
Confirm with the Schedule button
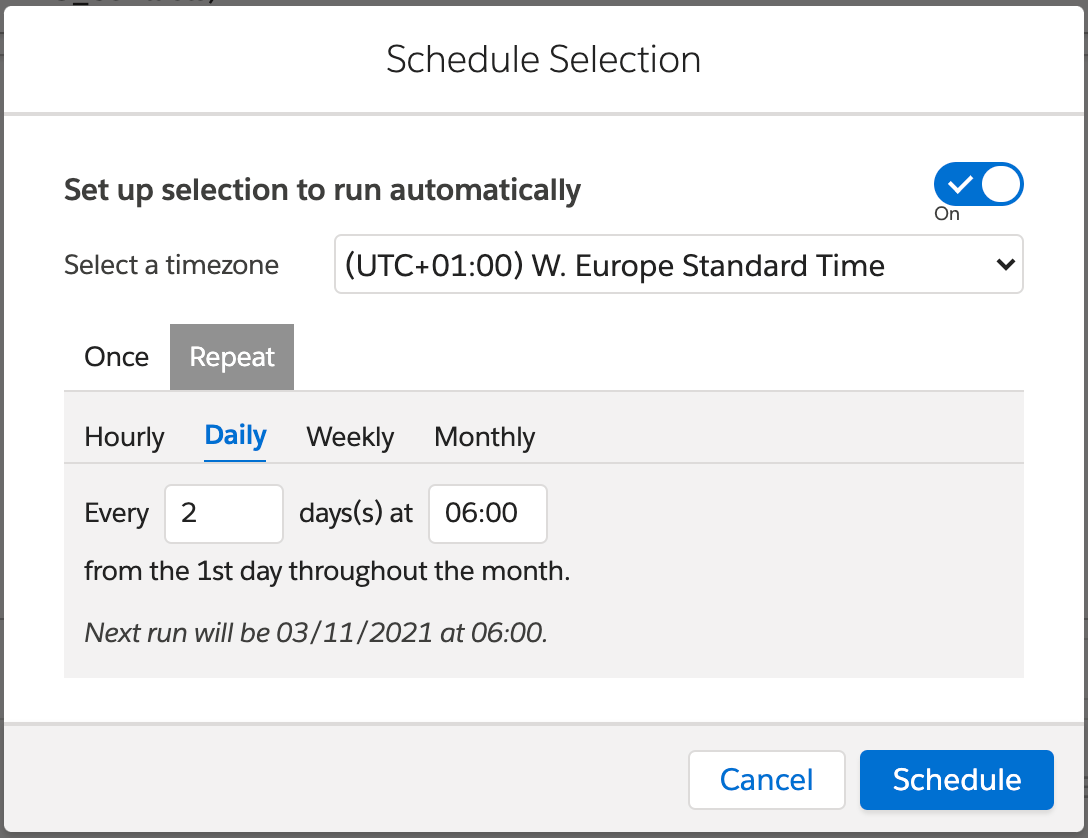coord(956,780)
